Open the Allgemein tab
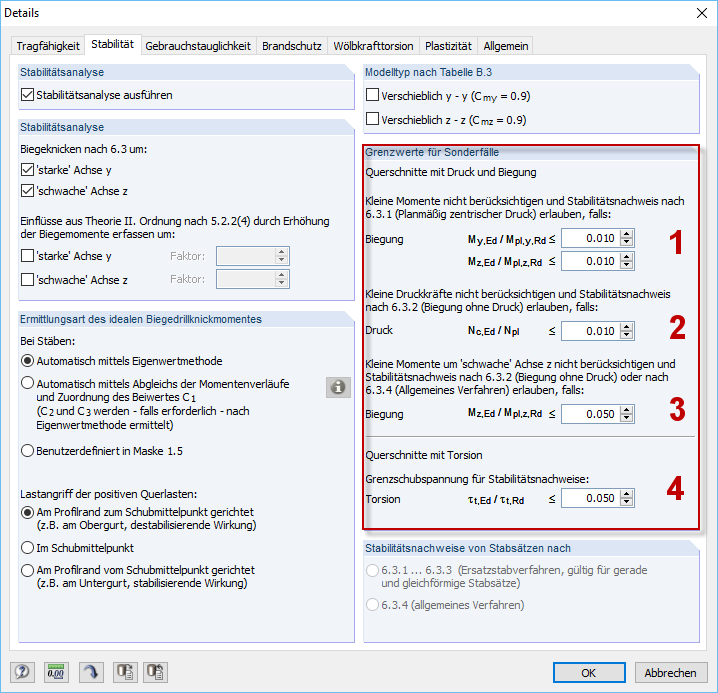Image resolution: width=718 pixels, height=693 pixels. (506, 46)
